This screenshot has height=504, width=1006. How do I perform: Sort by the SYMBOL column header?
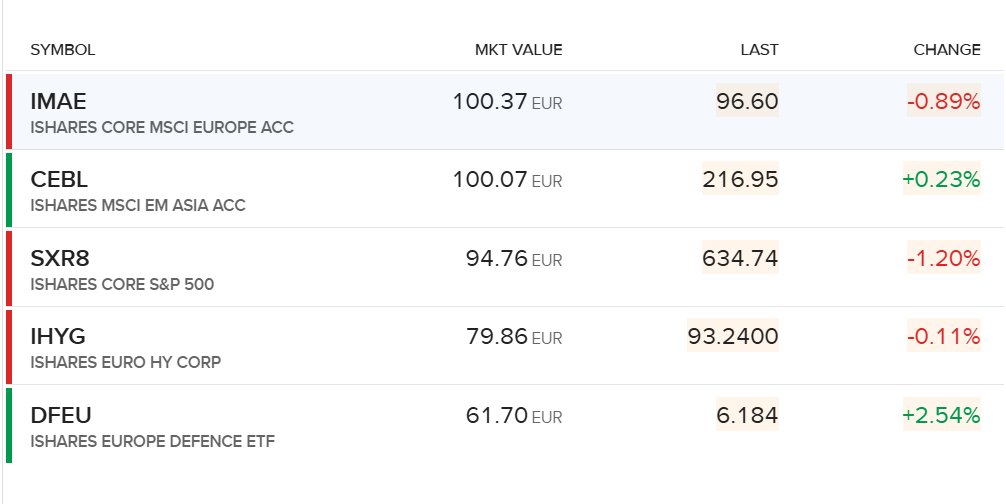63,50
